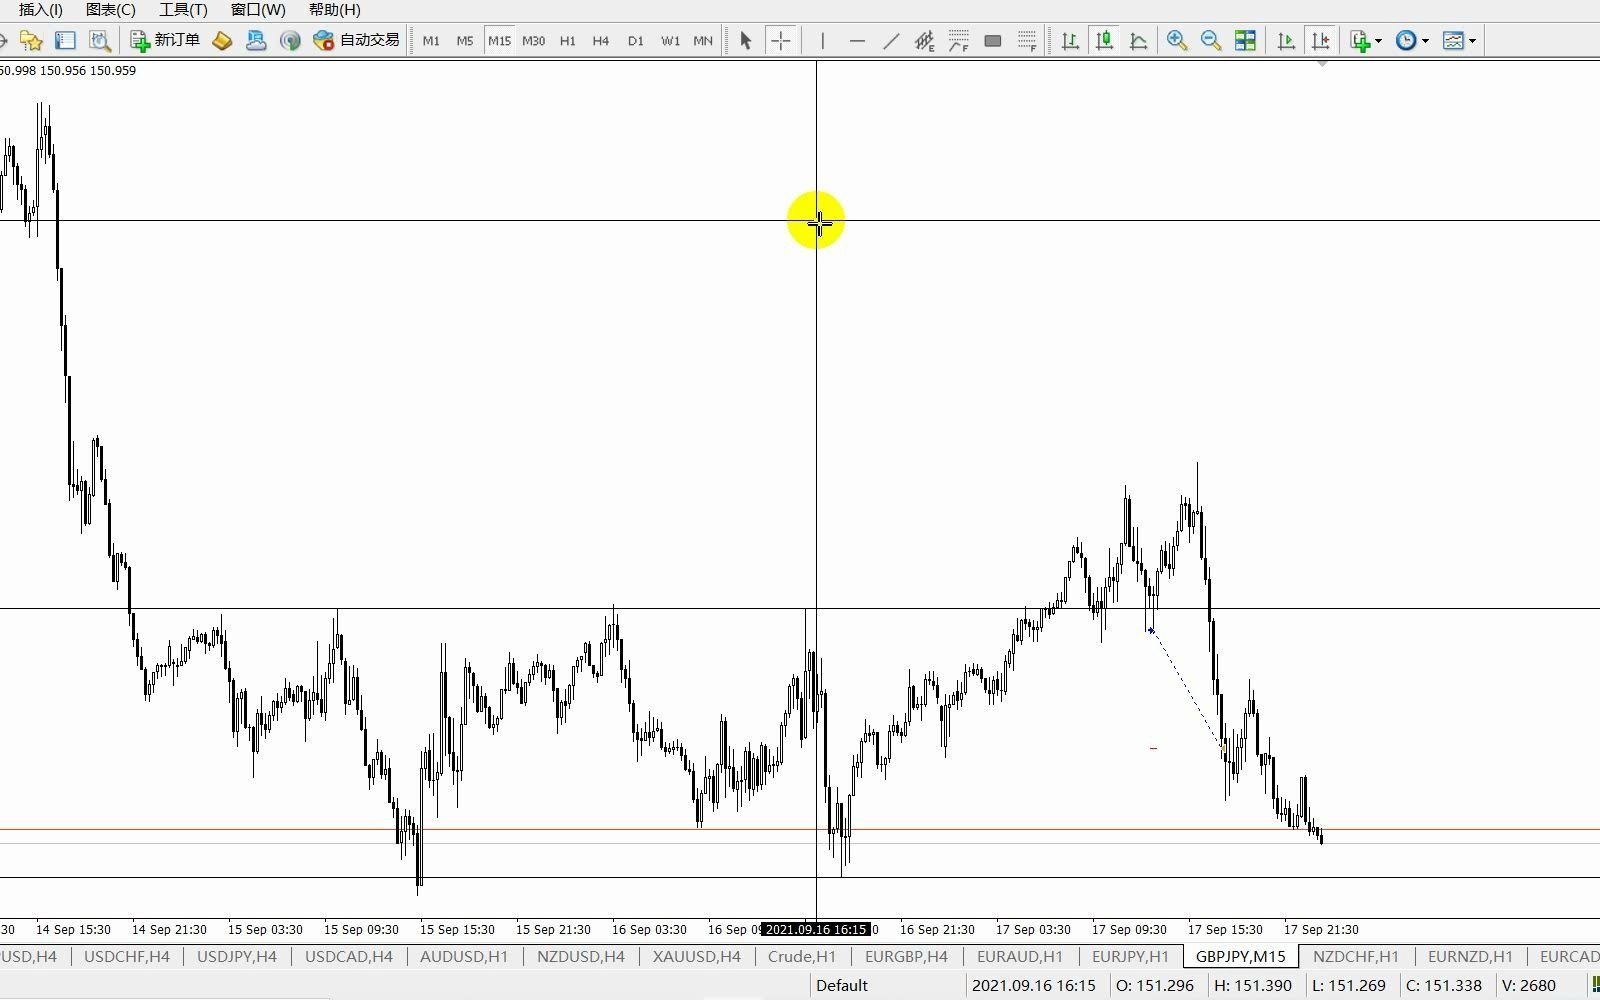Viewport: 1600px width, 1000px height.
Task: Switch to the AUDUSD,H1 chart tab
Action: [x=464, y=957]
